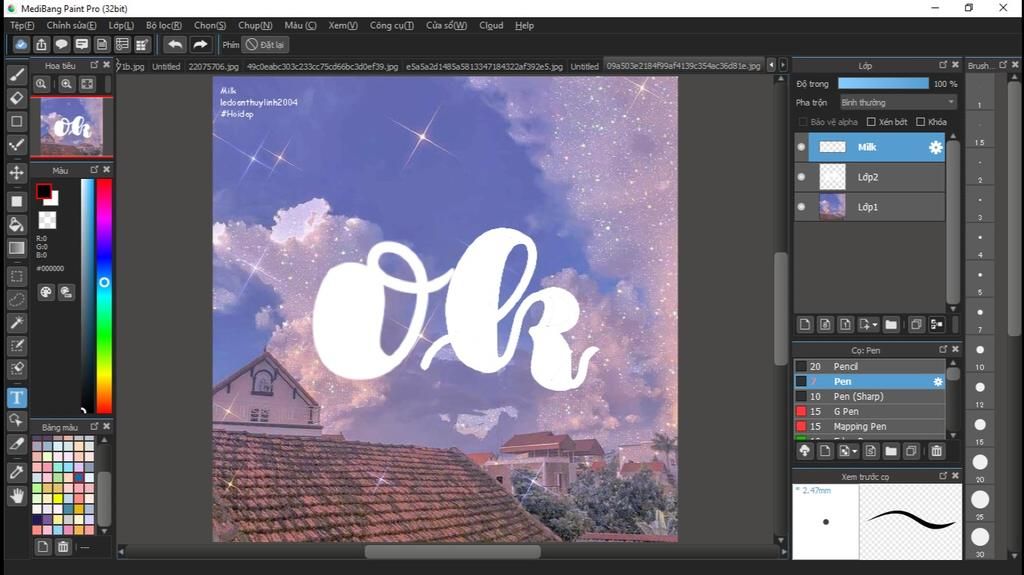Viewport: 1024px width, 575px height.
Task: Toggle visibility of Milk layer
Action: [801, 147]
